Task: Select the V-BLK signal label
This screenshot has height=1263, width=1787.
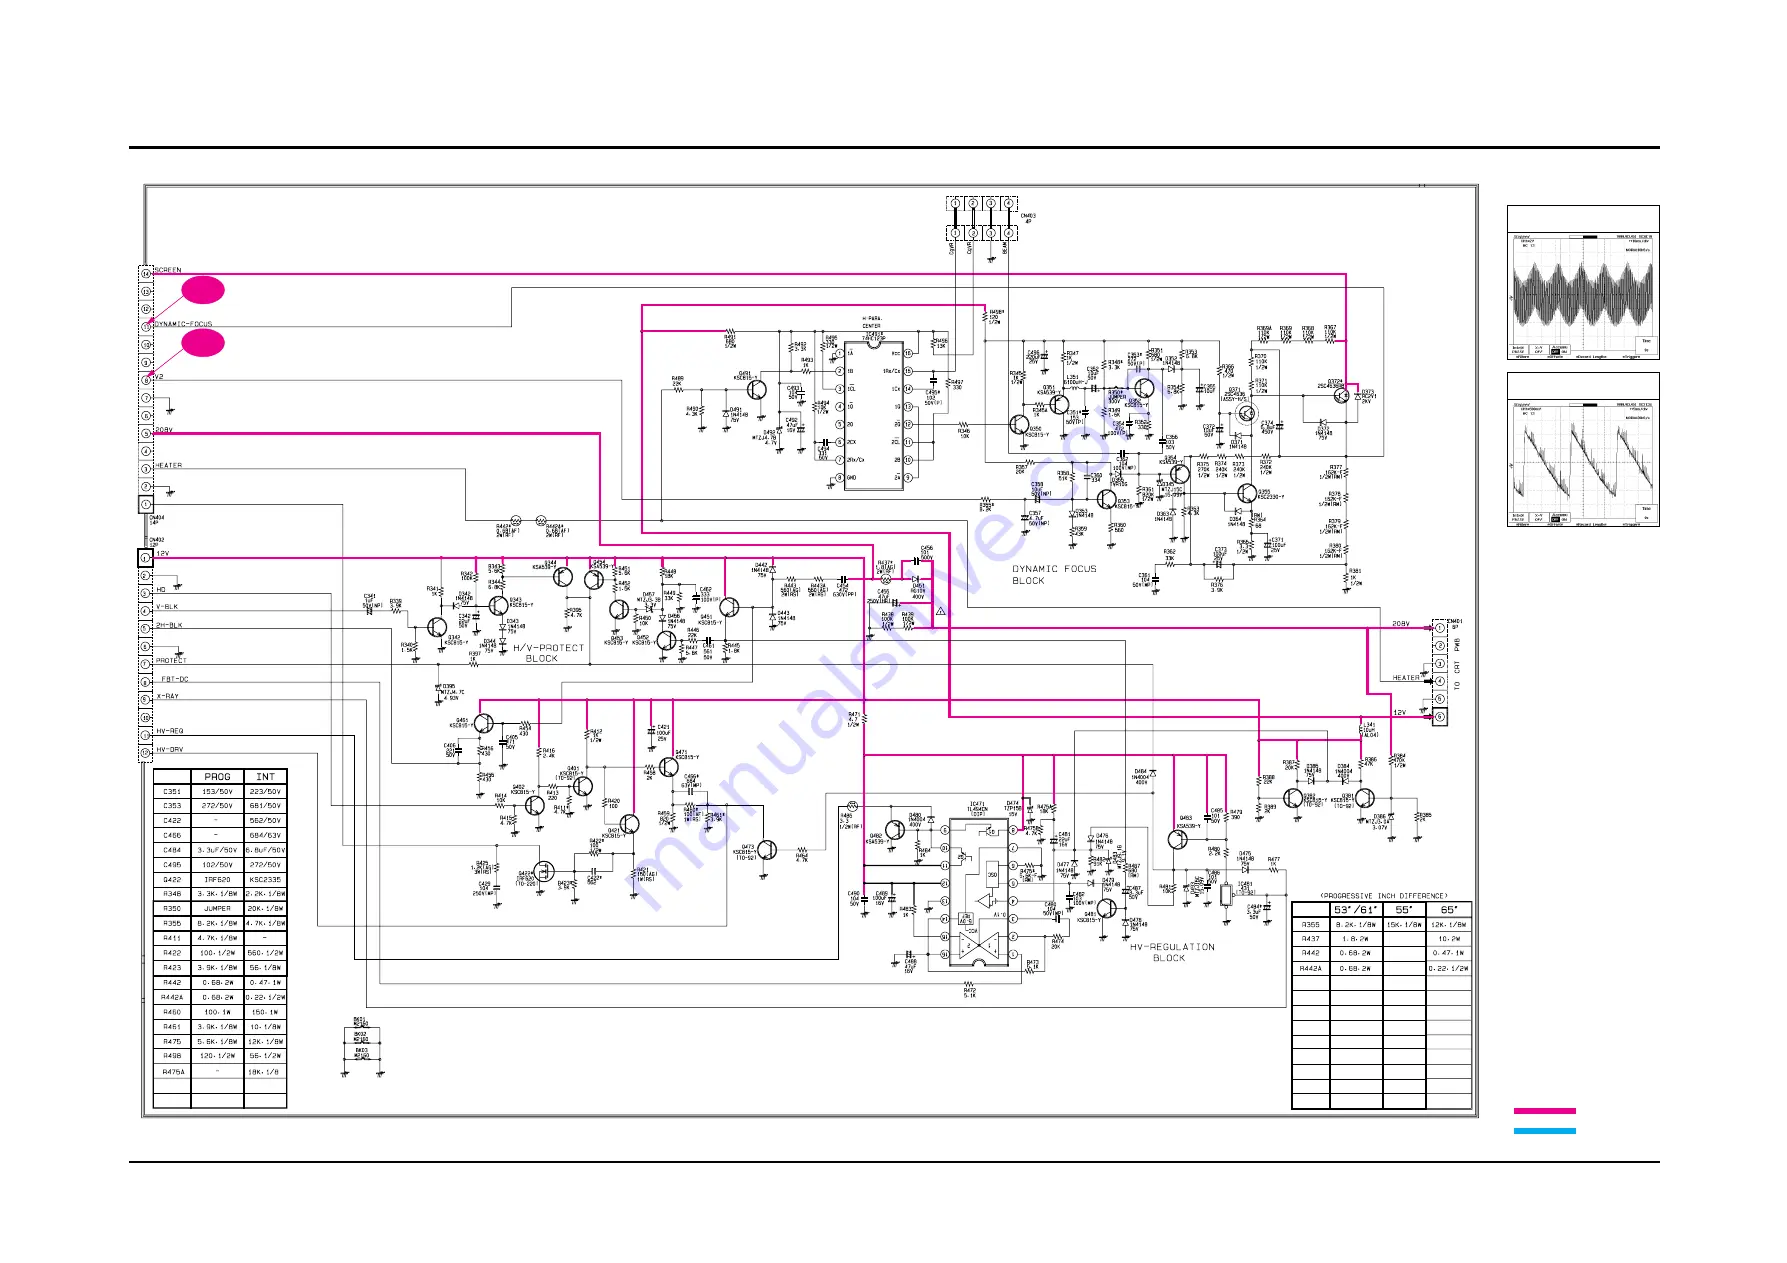Action: tap(167, 607)
